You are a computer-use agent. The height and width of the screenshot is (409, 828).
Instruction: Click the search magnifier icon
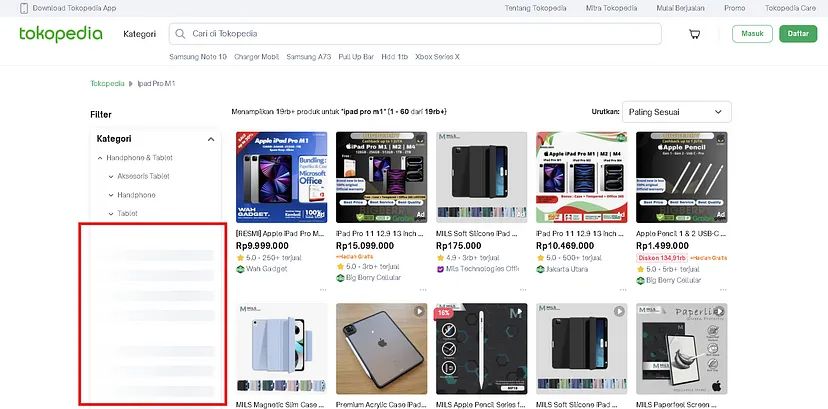pyautogui.click(x=180, y=34)
